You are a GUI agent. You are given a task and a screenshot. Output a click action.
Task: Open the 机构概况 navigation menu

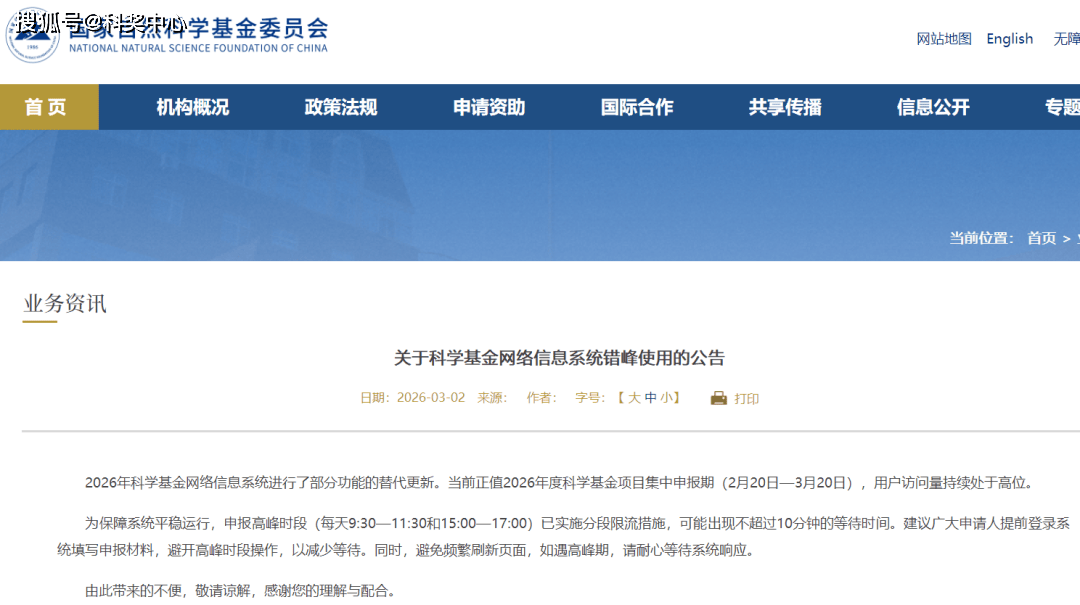(x=192, y=107)
